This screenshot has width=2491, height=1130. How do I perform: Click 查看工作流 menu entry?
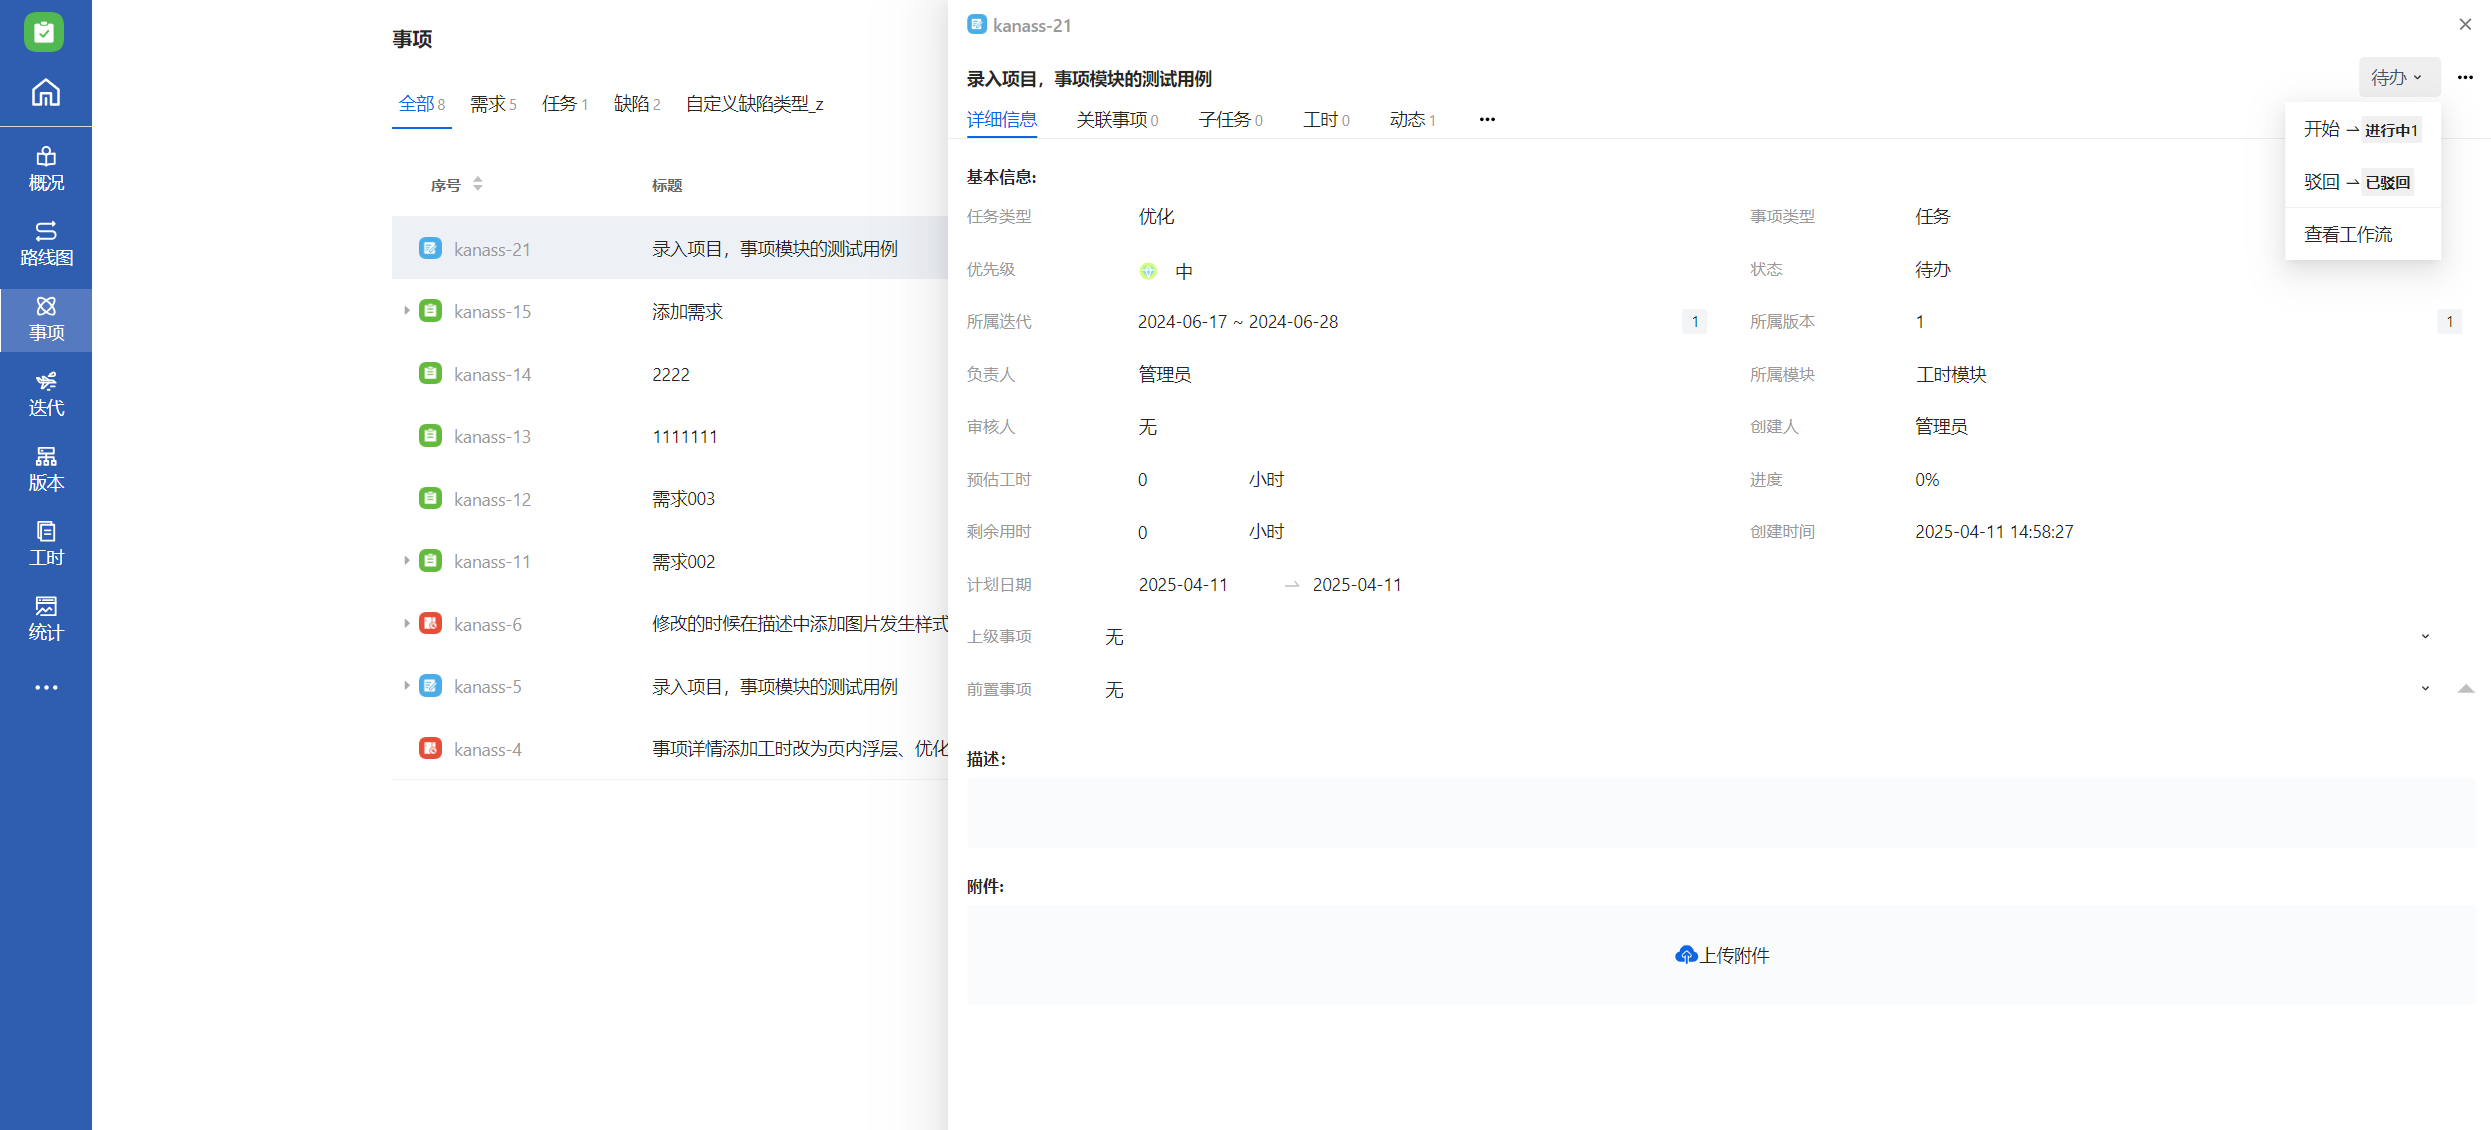click(x=2348, y=235)
